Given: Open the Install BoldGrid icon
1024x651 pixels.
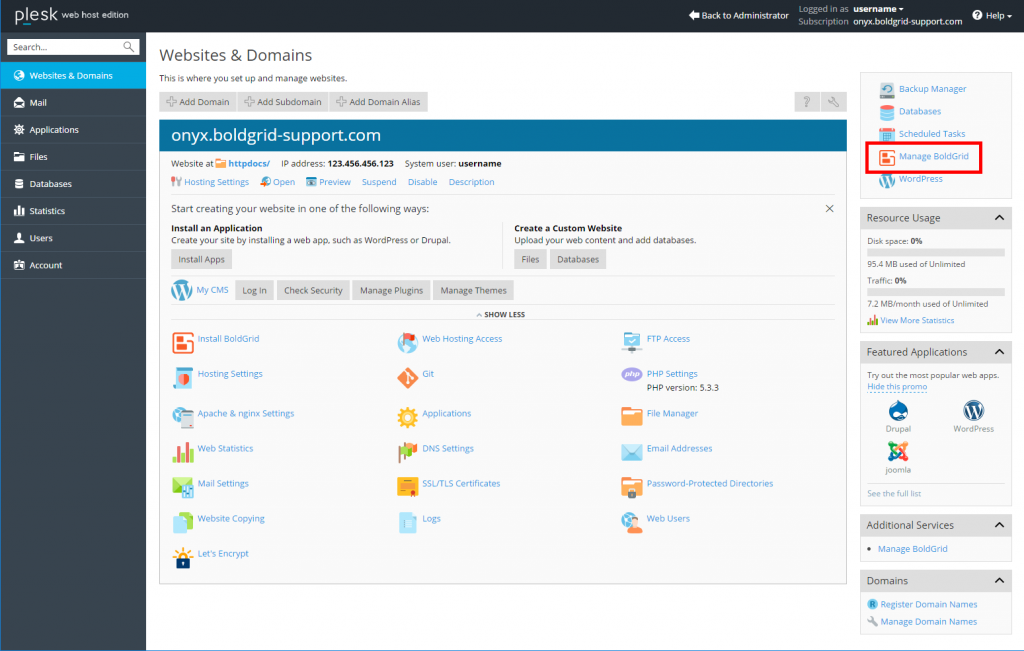Looking at the screenshot, I should tap(183, 343).
